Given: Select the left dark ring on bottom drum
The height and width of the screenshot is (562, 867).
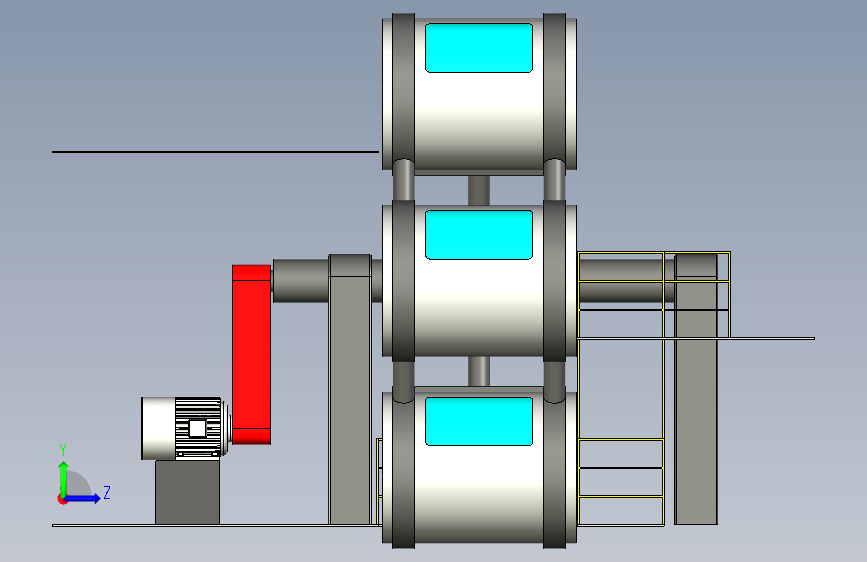Looking at the screenshot, I should [x=404, y=469].
